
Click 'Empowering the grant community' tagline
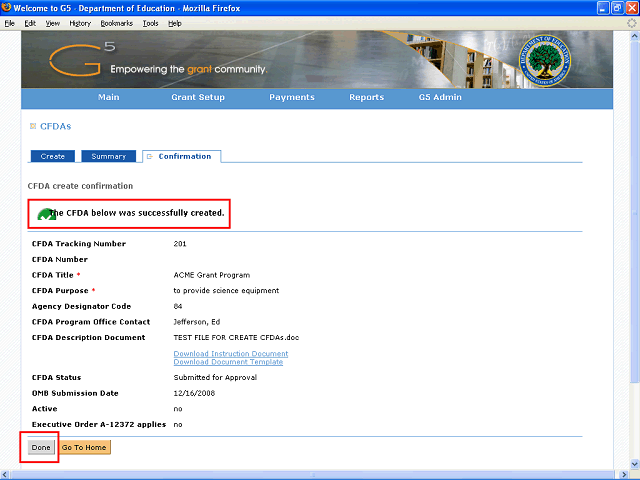click(189, 69)
